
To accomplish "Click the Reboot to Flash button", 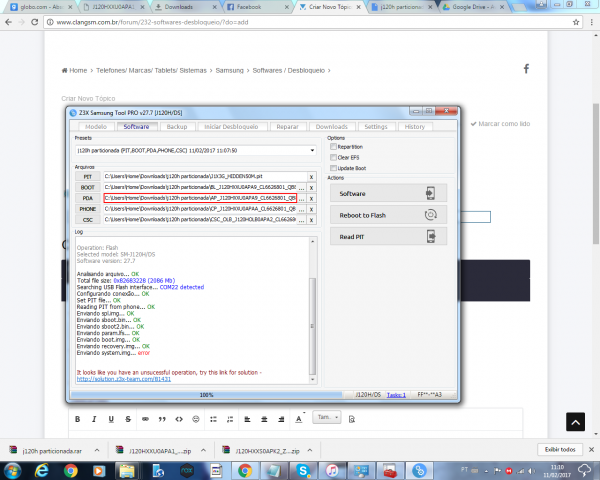I will 388,215.
